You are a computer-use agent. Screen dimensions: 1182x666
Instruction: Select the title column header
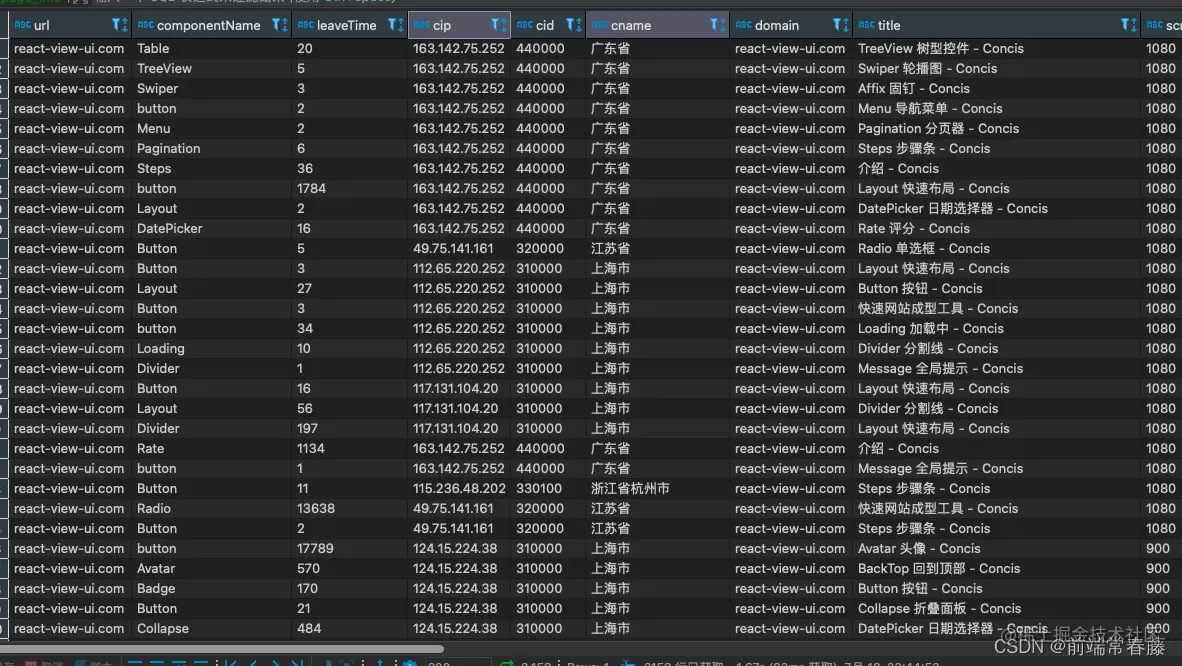(x=996, y=25)
